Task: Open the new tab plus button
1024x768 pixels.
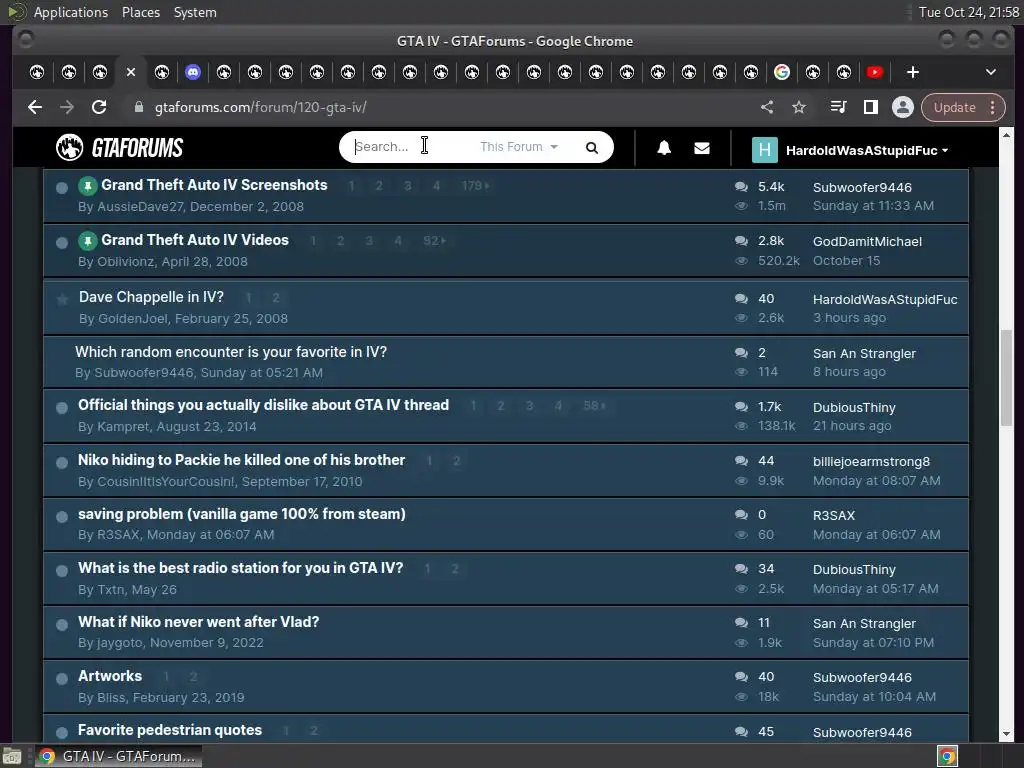Action: 913,72
